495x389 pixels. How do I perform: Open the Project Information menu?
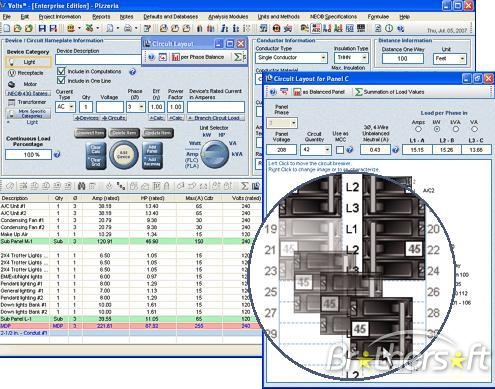click(60, 17)
